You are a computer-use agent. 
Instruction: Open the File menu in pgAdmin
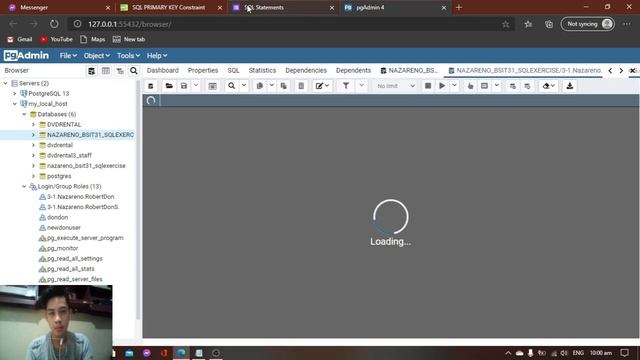(68, 56)
